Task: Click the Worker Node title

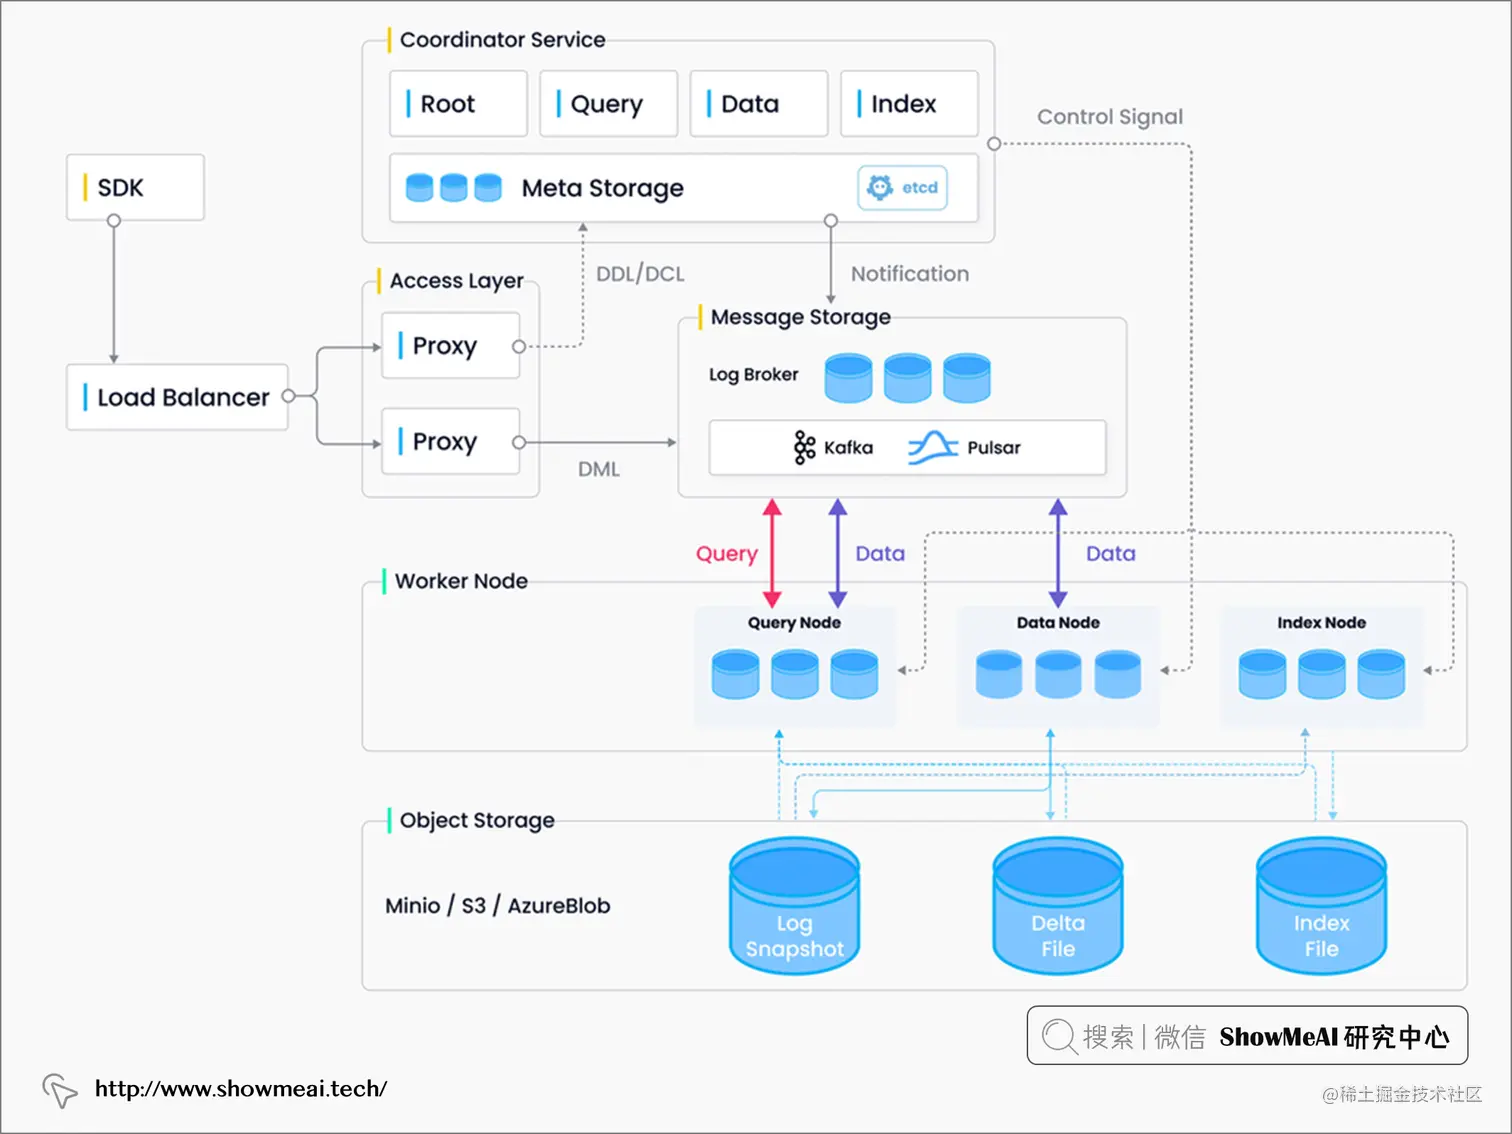Action: click(x=461, y=581)
